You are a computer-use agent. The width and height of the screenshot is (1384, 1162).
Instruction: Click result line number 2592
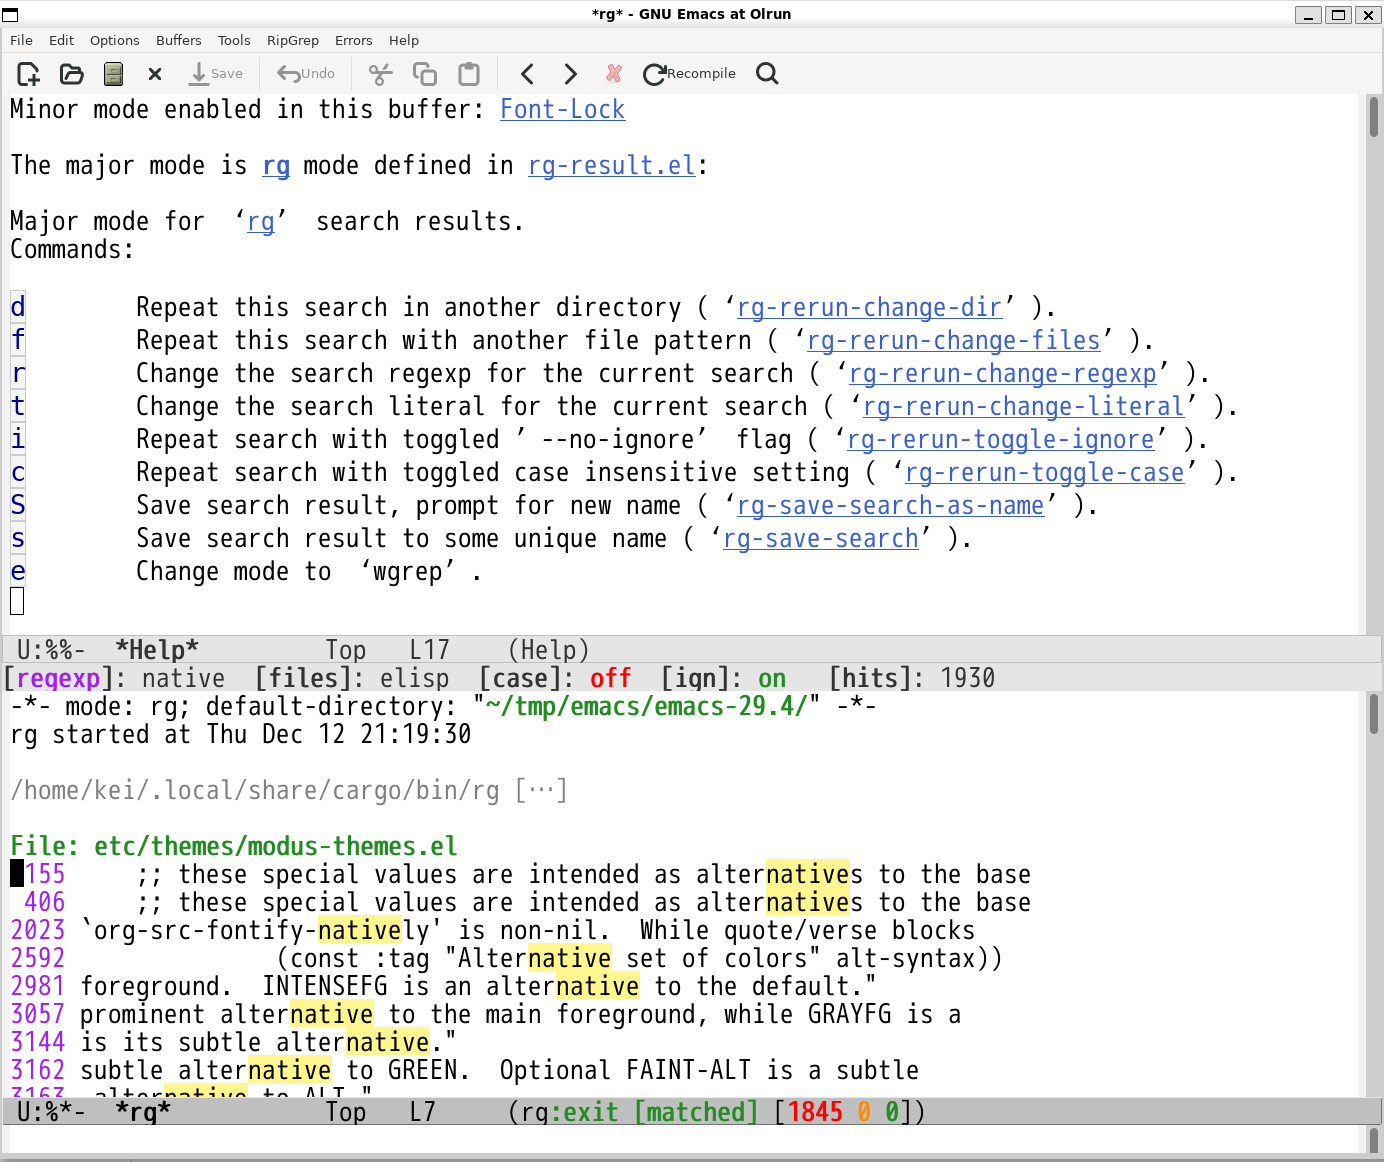[x=38, y=959]
